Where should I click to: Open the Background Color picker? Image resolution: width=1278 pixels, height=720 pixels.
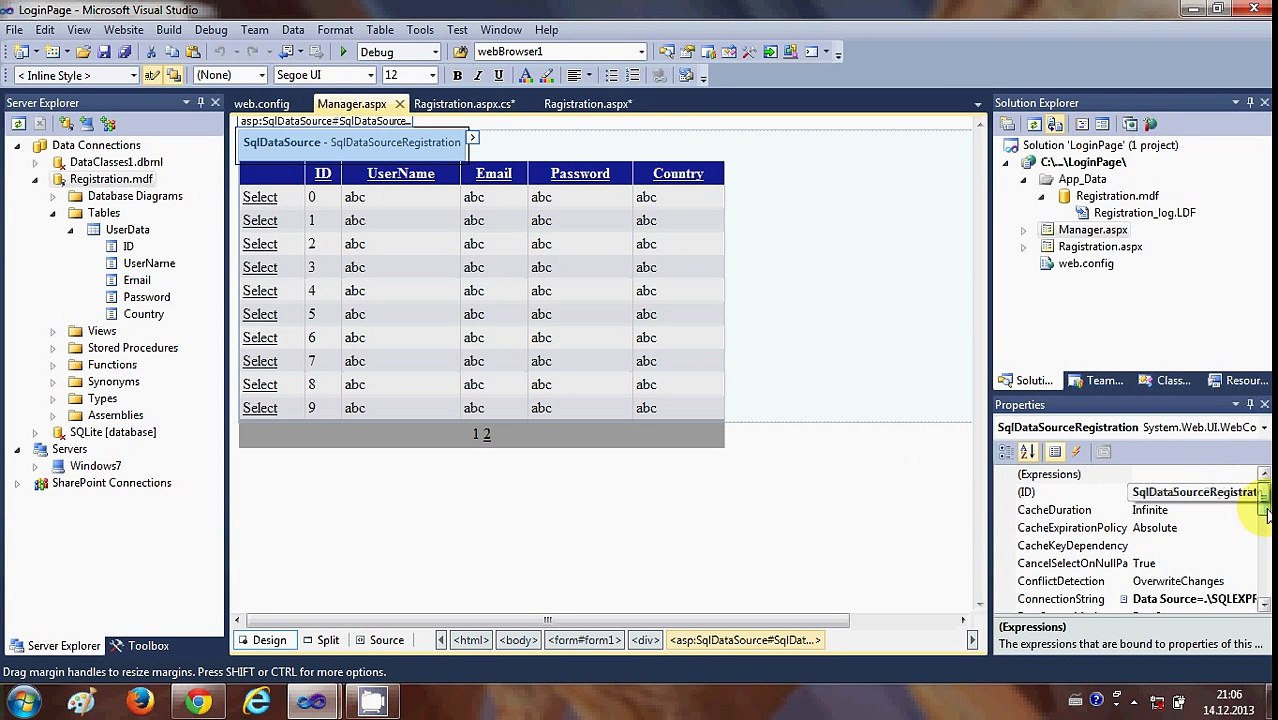coord(547,76)
